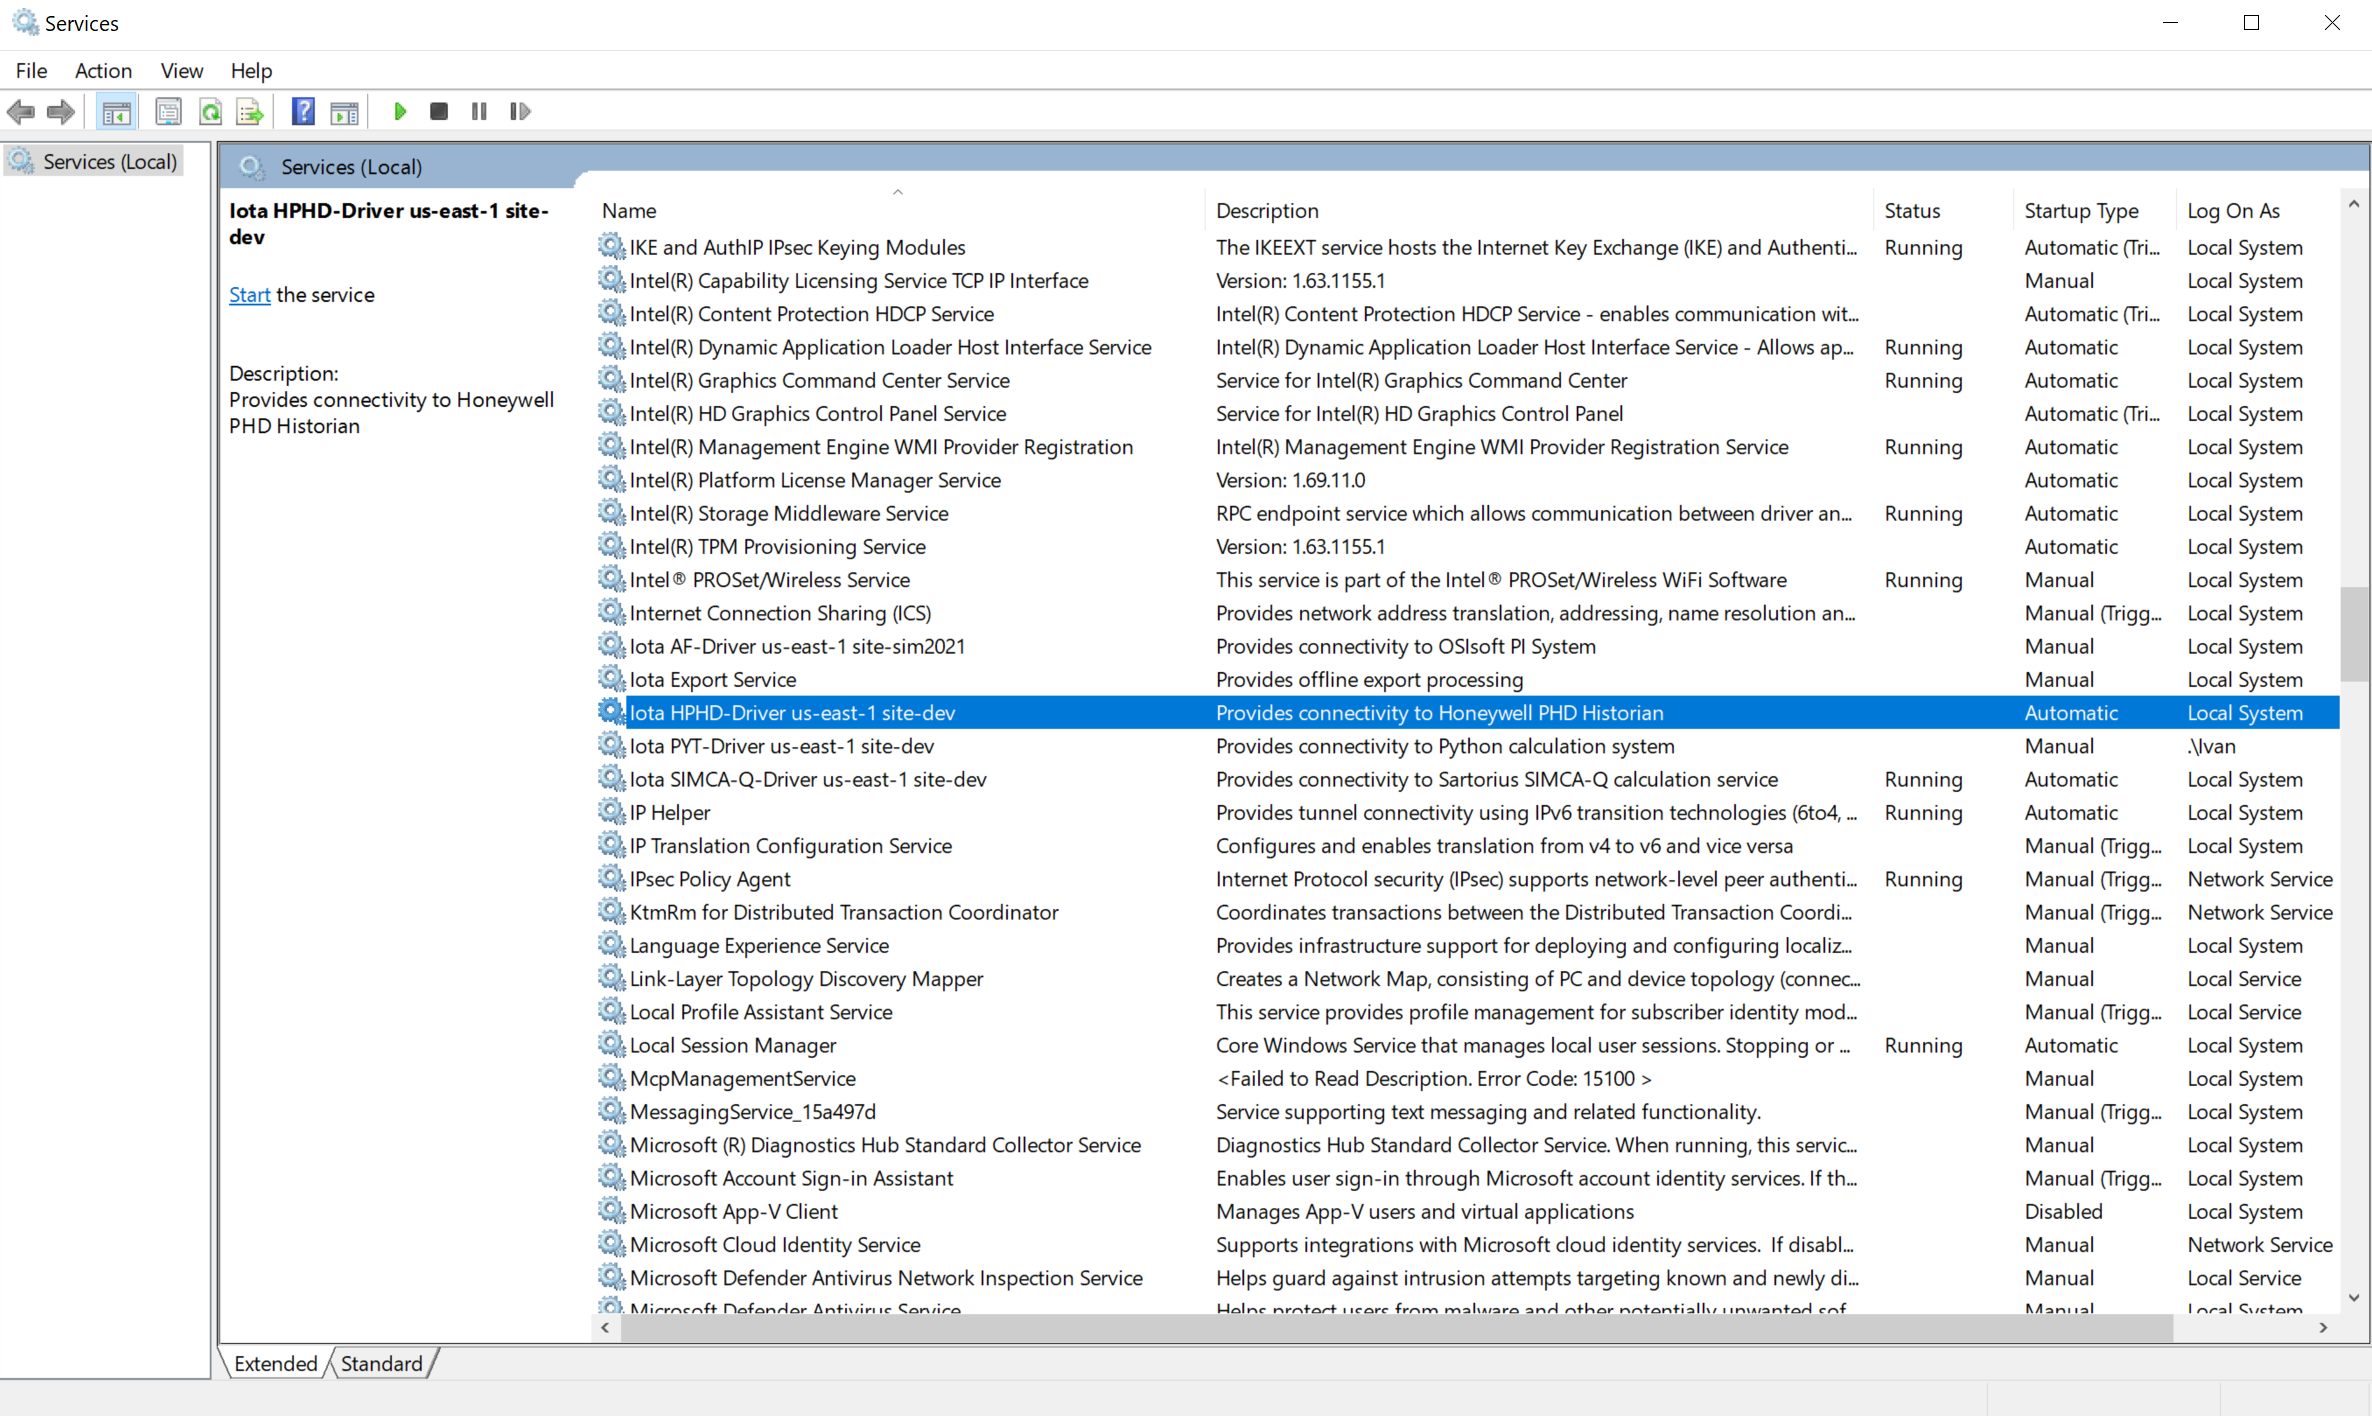Open the Help menu
This screenshot has height=1416, width=2372.
tap(251, 70)
